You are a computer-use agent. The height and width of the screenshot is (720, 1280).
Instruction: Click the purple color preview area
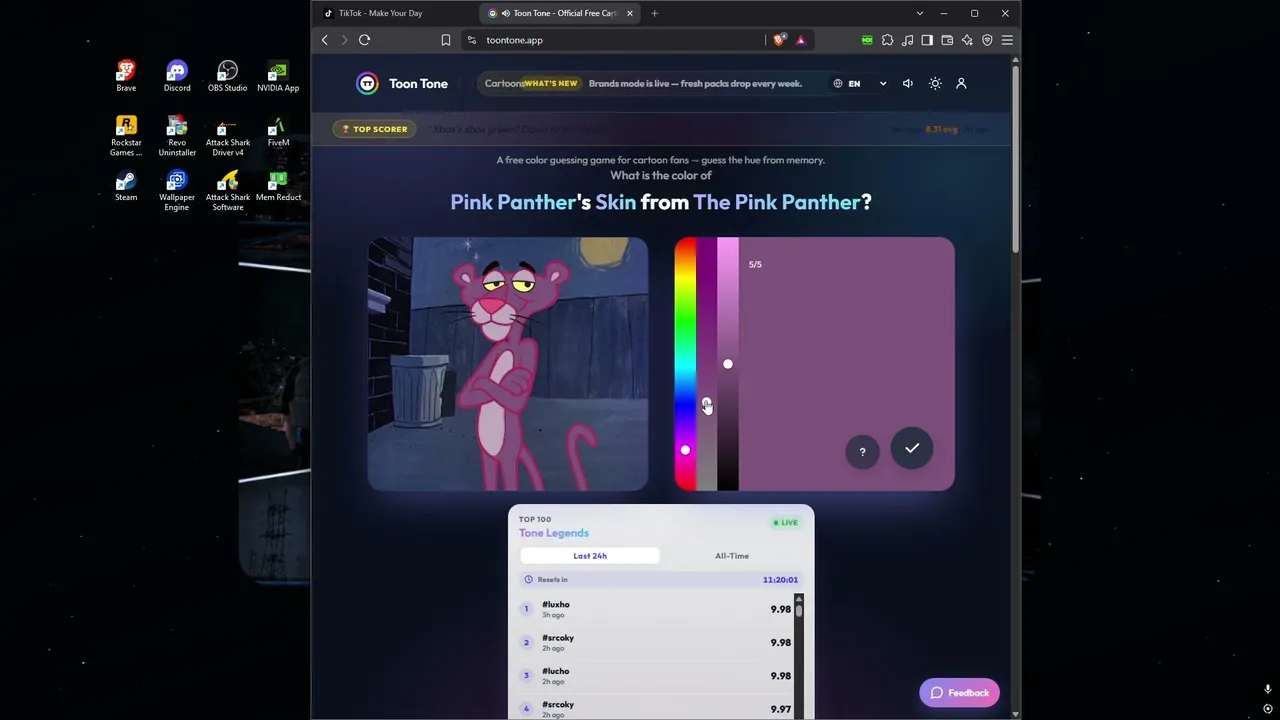click(847, 364)
